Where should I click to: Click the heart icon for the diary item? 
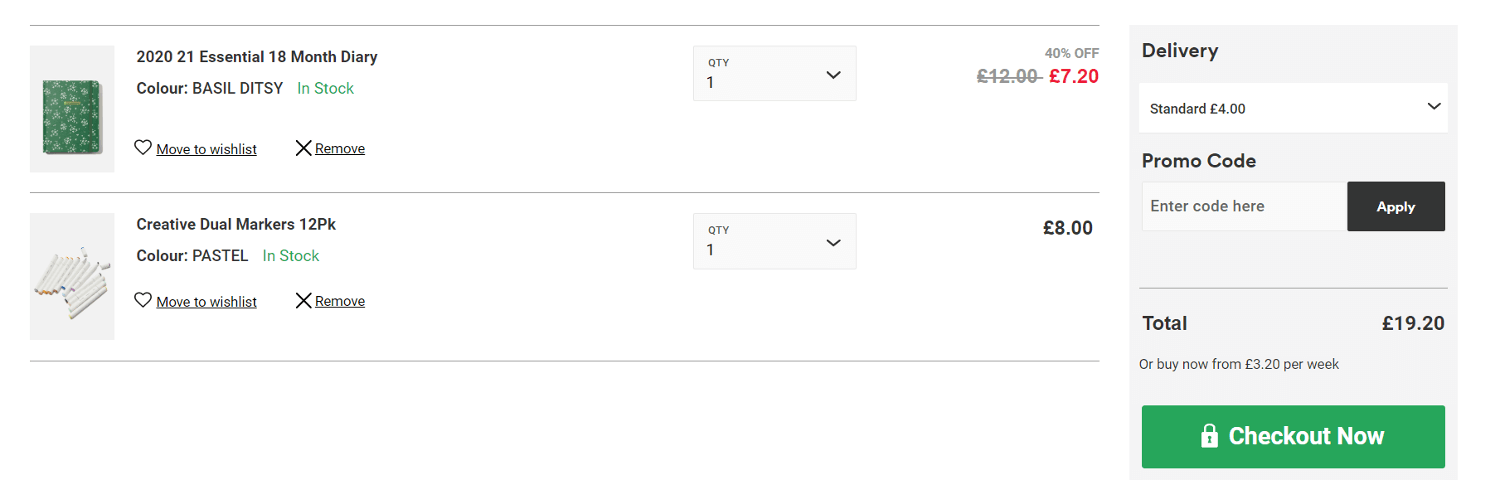click(x=143, y=147)
